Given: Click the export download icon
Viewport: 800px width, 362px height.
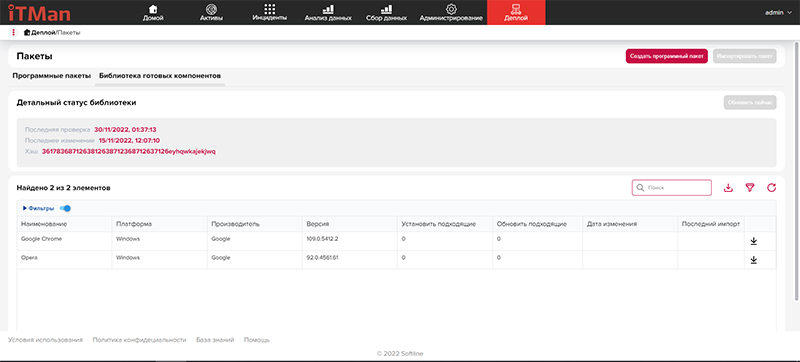Looking at the screenshot, I should coord(728,188).
